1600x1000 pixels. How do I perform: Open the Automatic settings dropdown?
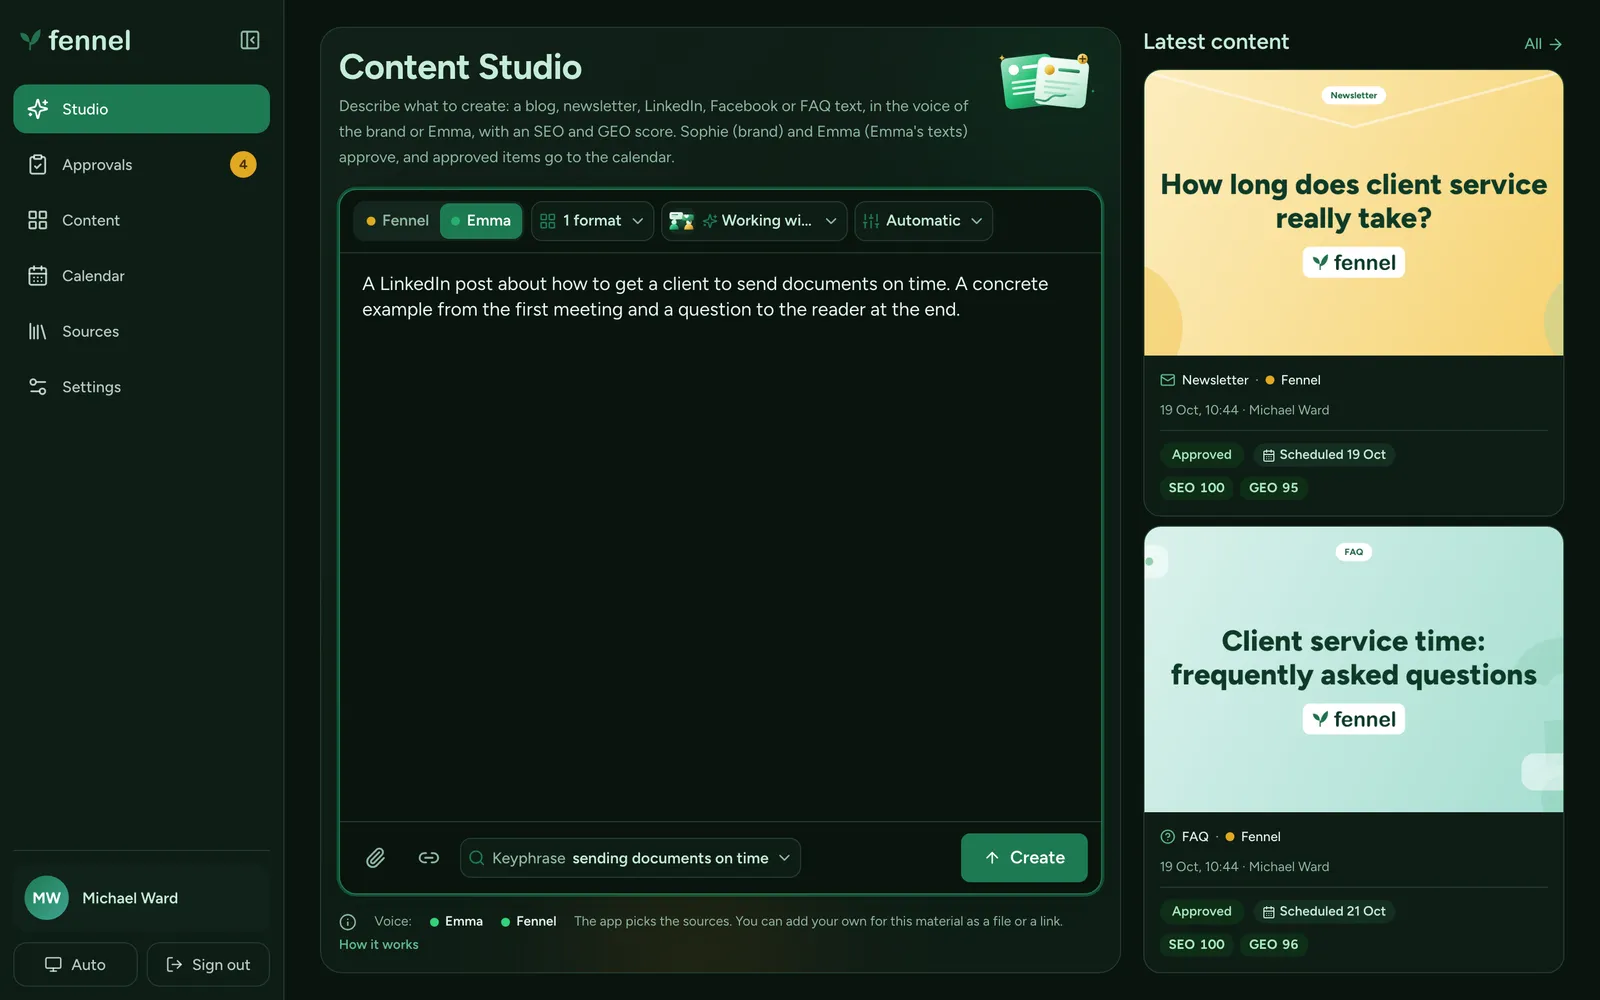click(923, 221)
